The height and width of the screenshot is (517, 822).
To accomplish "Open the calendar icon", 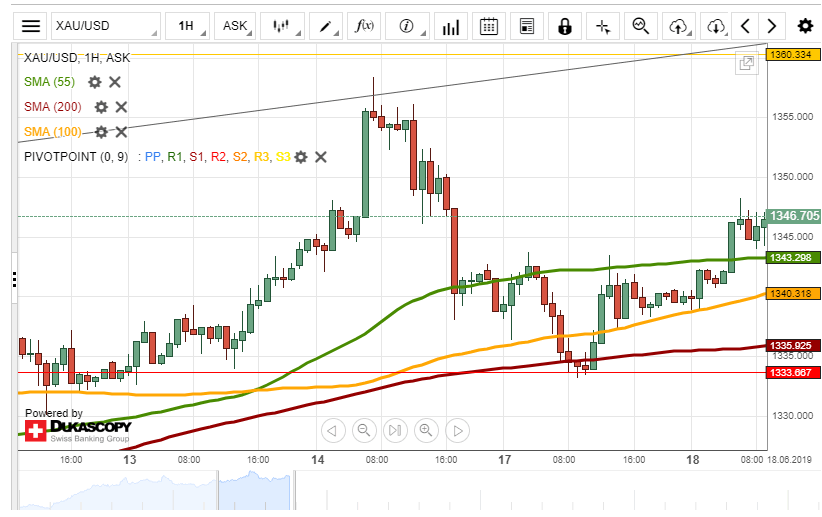I will coord(489,26).
